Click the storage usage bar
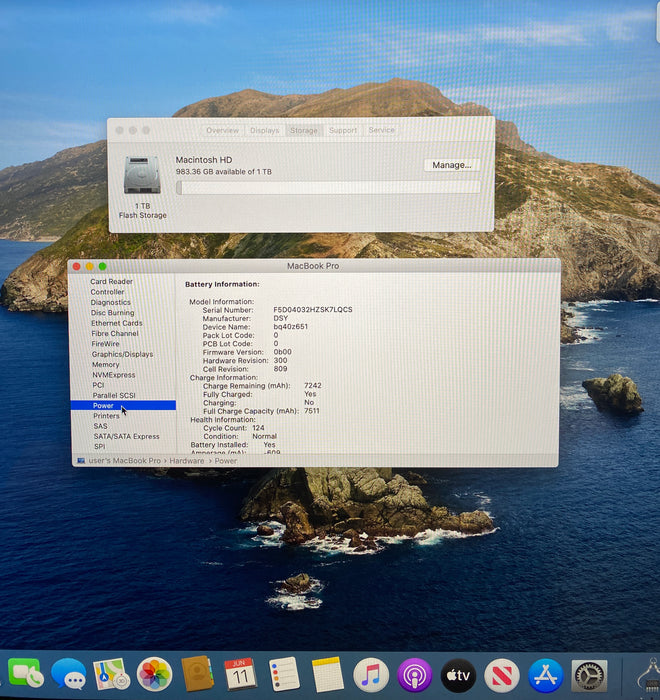The image size is (660, 700). point(328,188)
